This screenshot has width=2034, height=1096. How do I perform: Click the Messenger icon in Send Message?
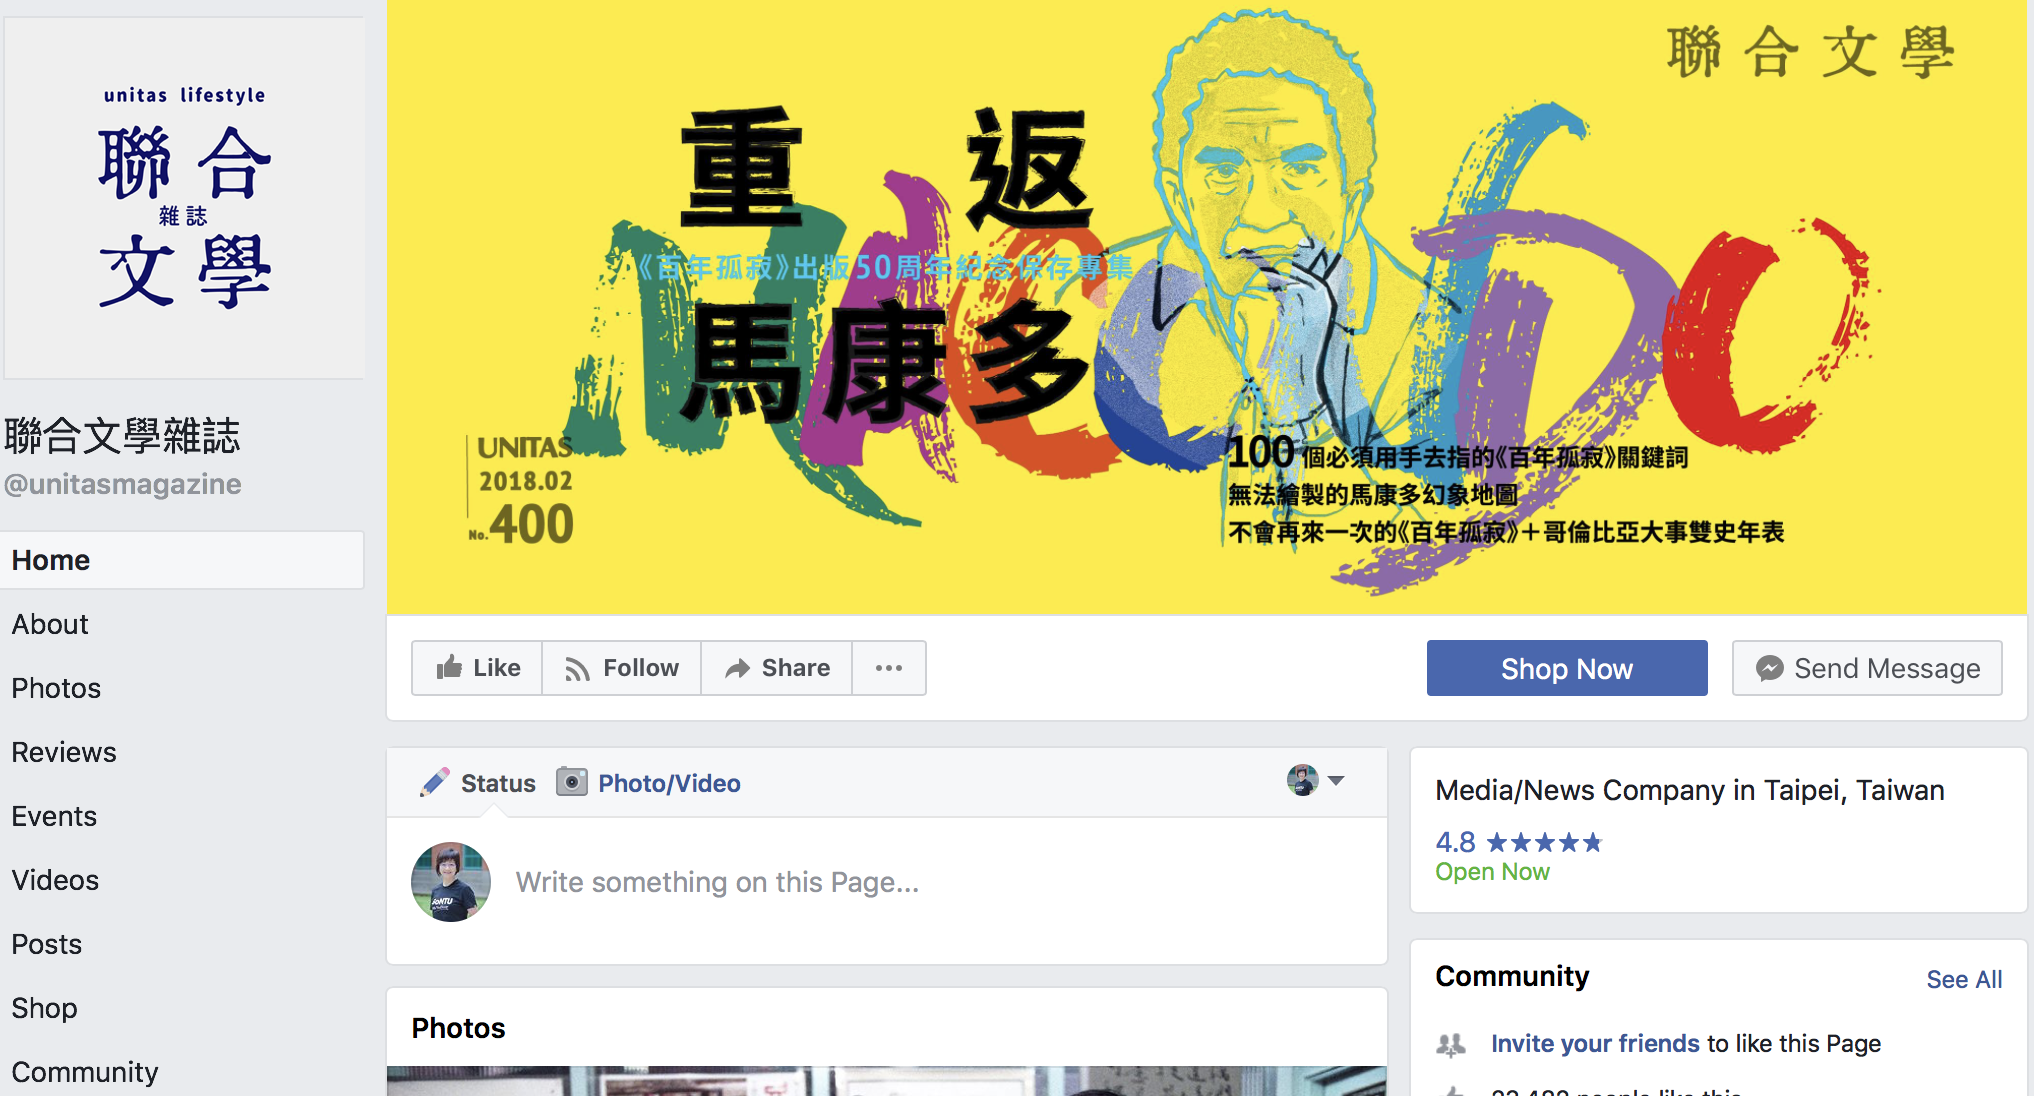click(x=1769, y=668)
